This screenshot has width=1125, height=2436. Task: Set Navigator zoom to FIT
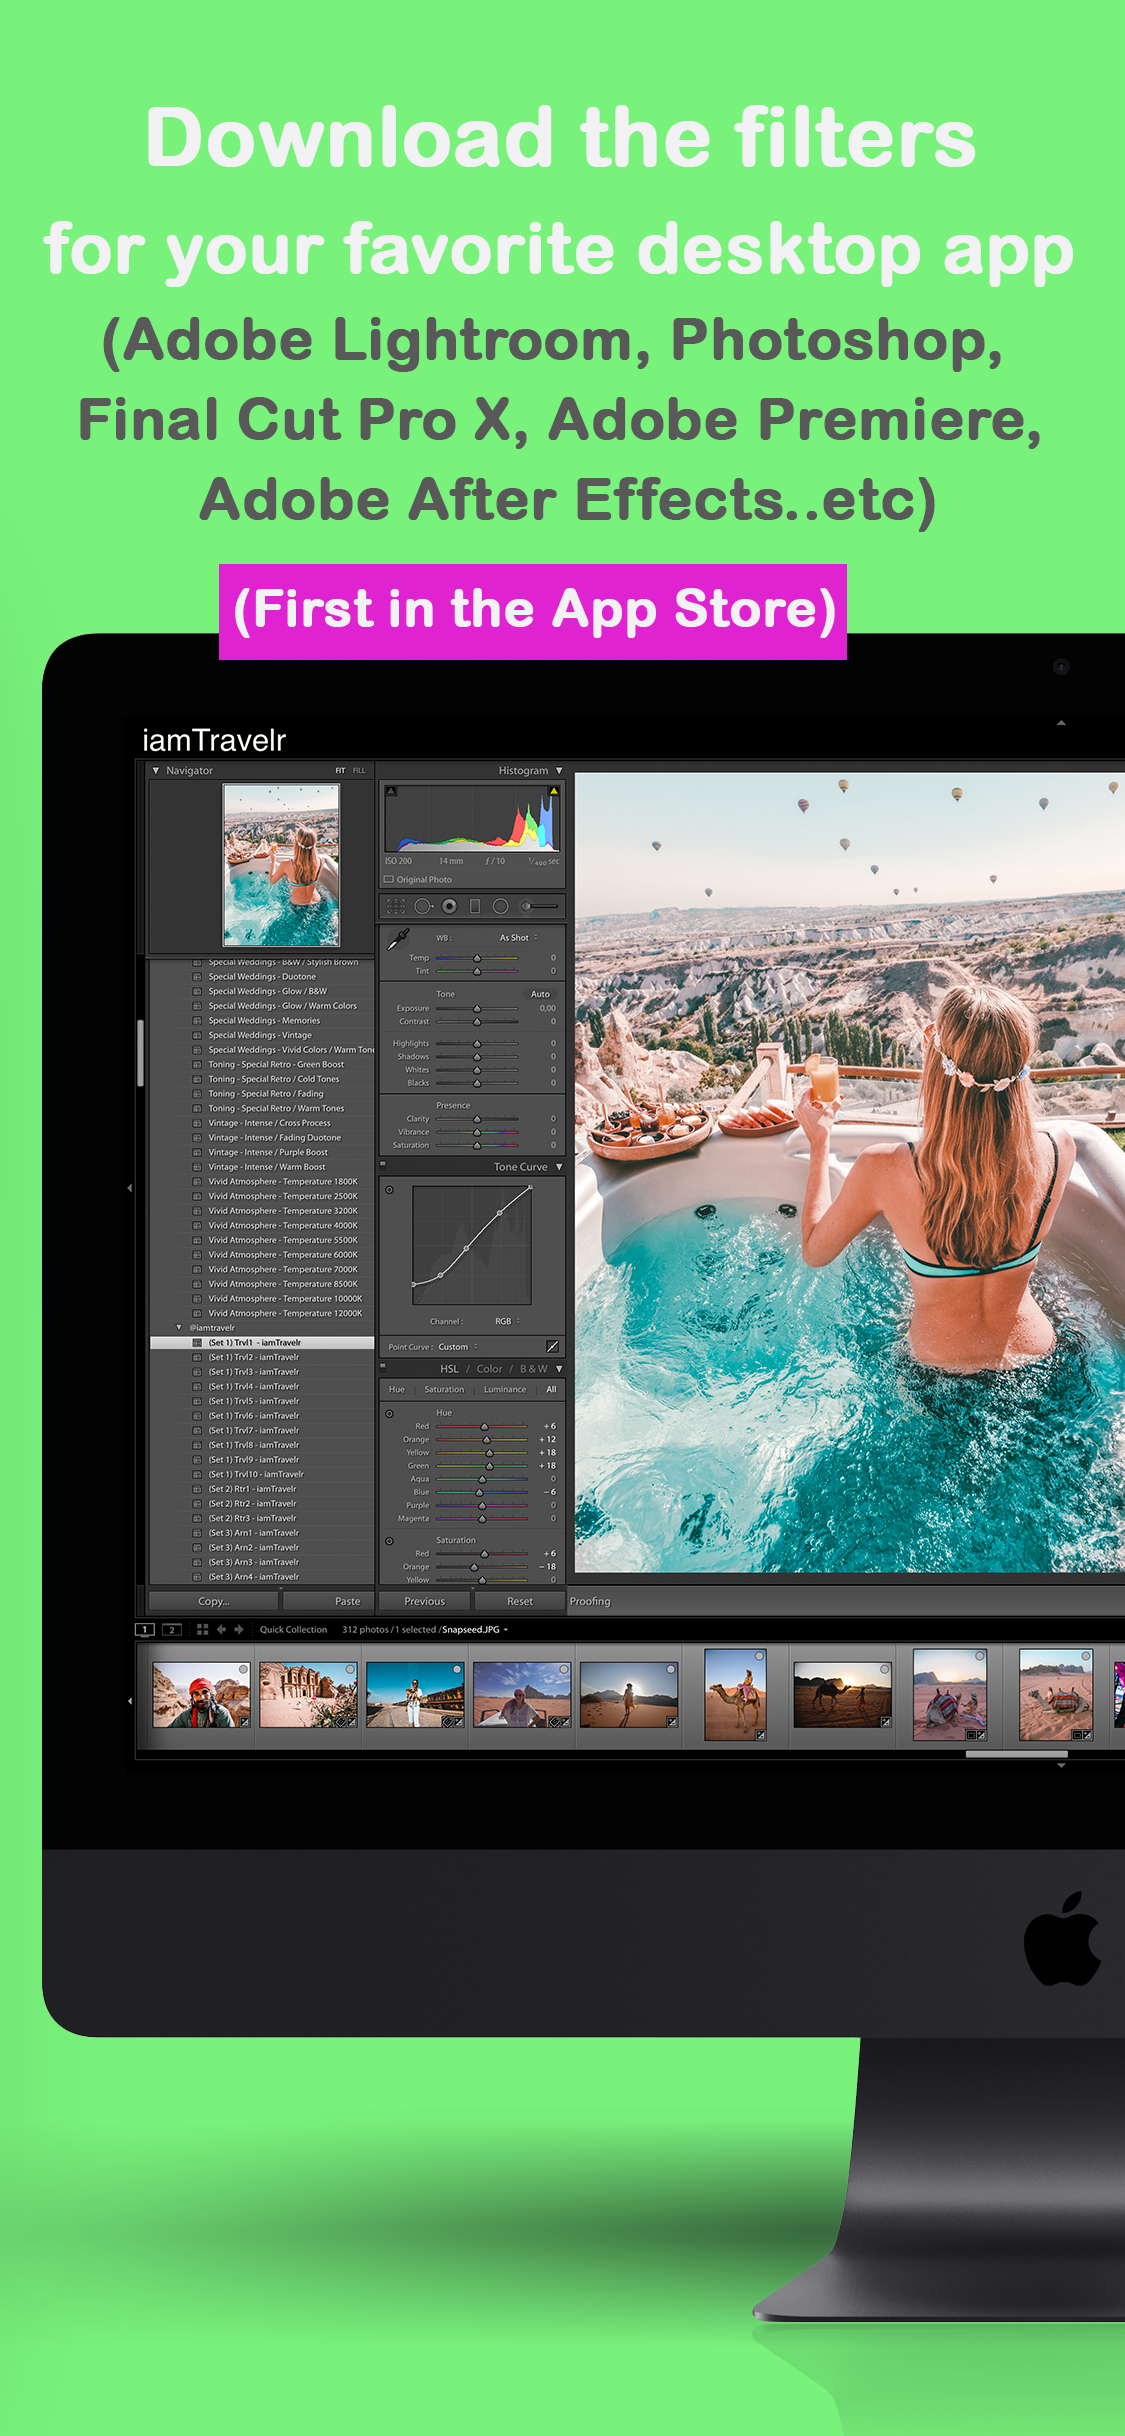(340, 771)
